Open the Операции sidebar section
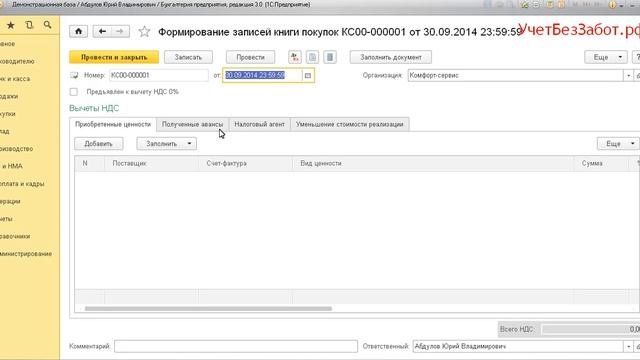The width and height of the screenshot is (640, 360). (10, 202)
